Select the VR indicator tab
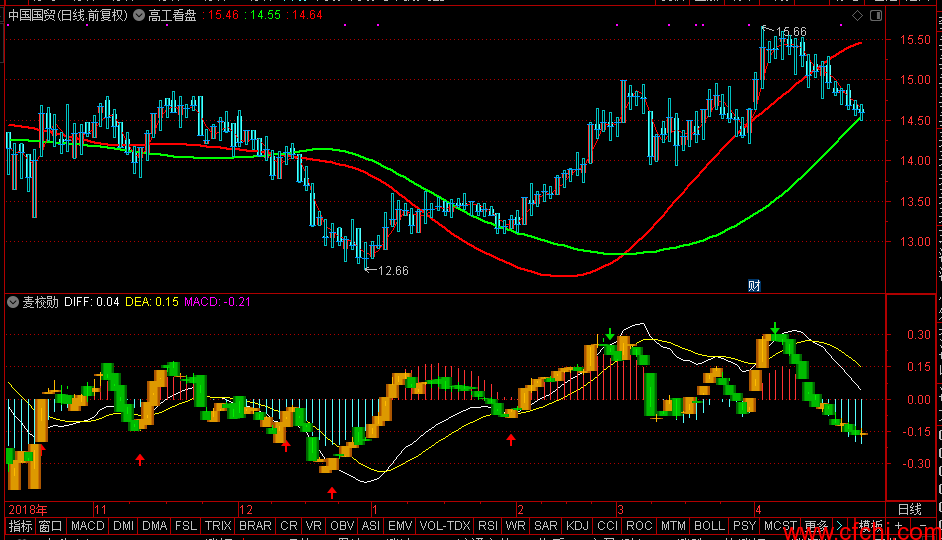 pyautogui.click(x=314, y=526)
